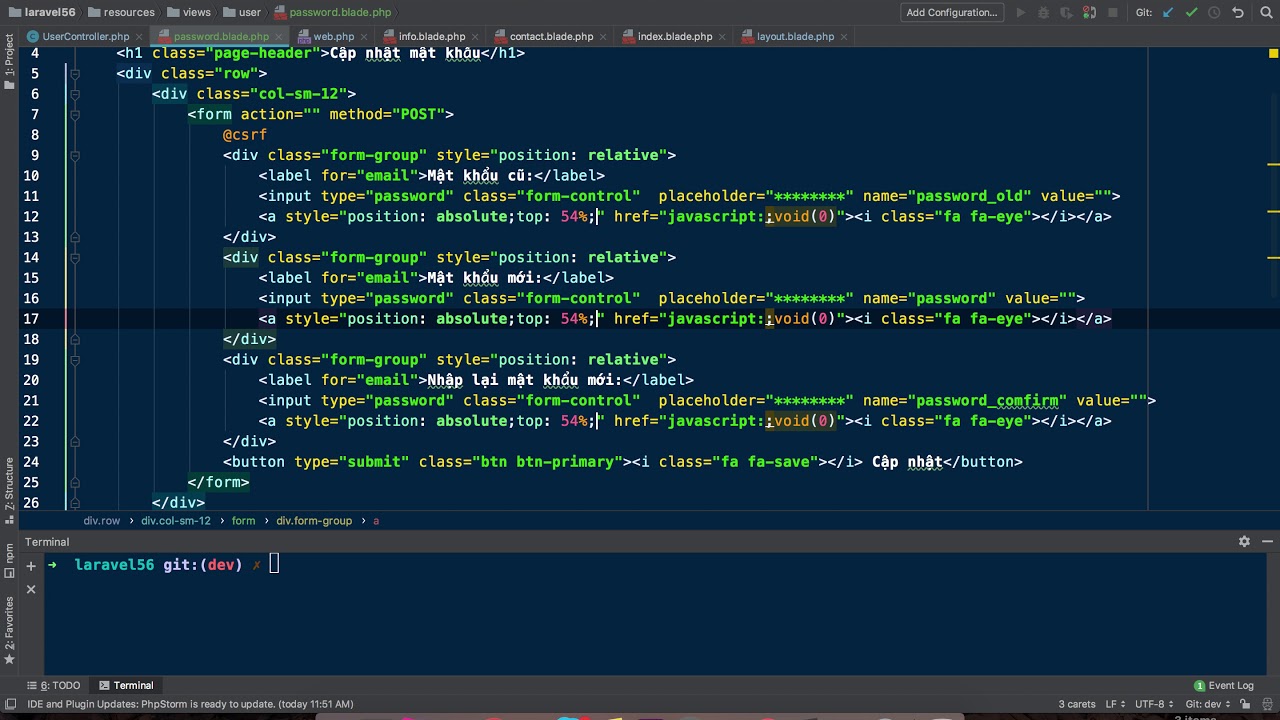Collapse the div block at line 9
The image size is (1280, 720).
click(x=74, y=156)
